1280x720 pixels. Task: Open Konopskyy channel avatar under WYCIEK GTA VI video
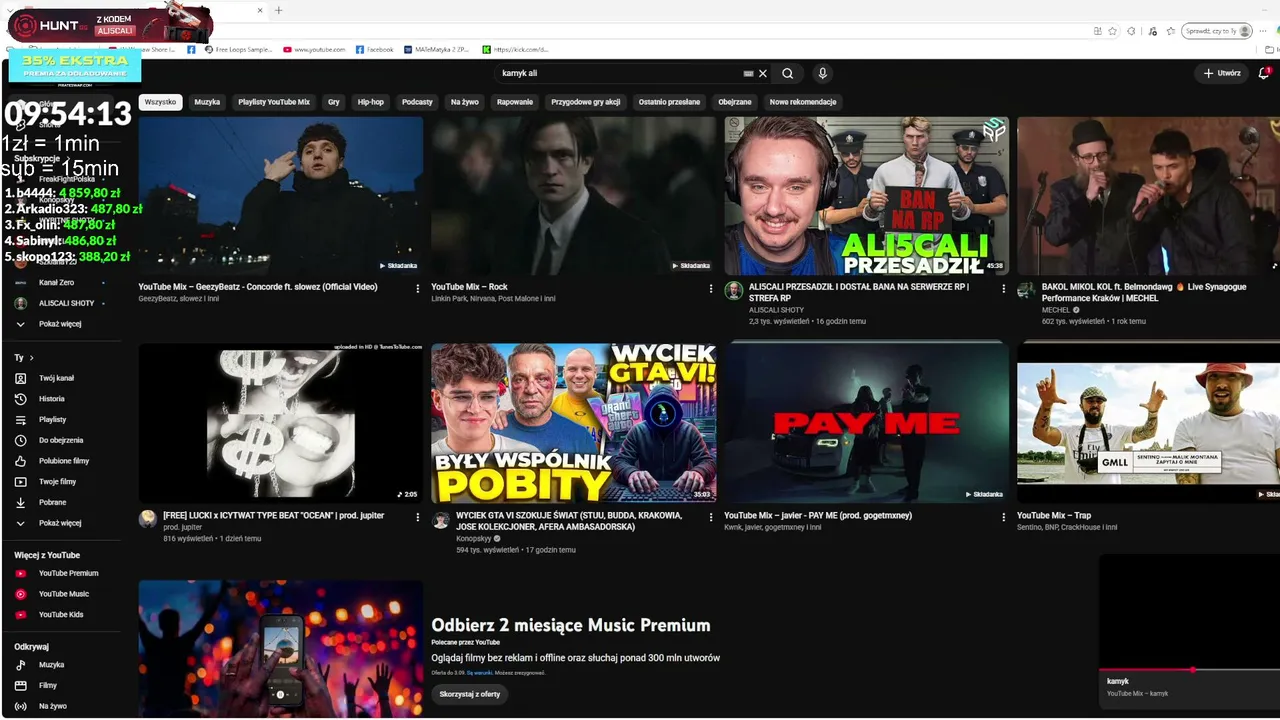[441, 520]
